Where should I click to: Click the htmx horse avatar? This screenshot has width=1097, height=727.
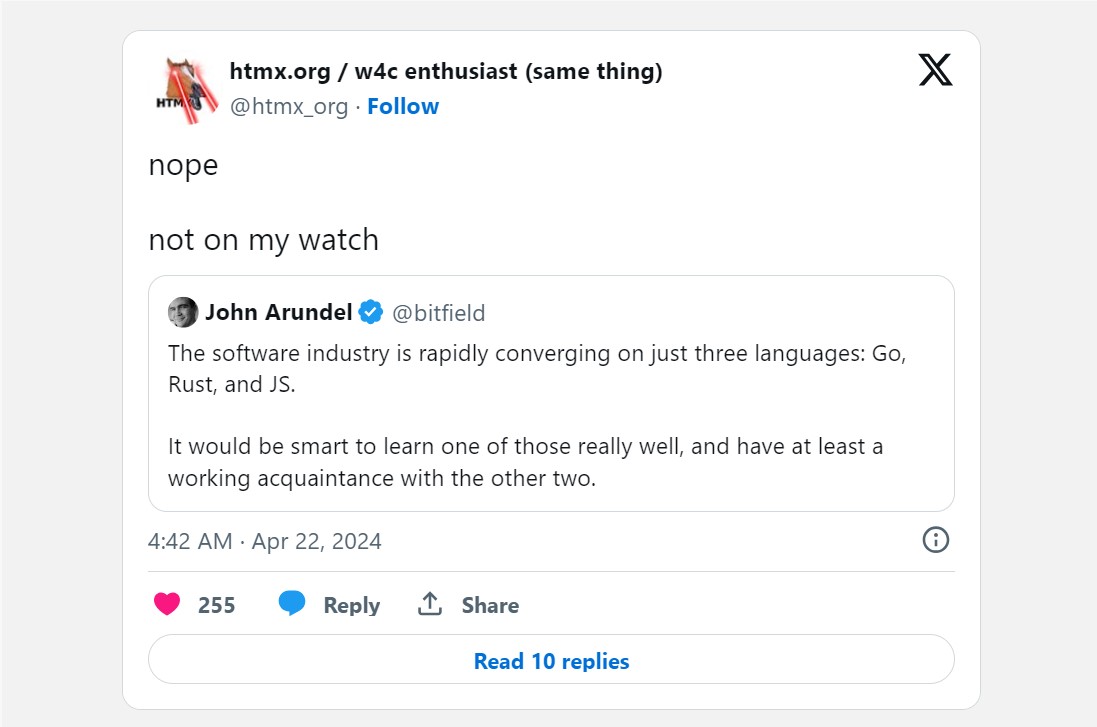click(183, 89)
